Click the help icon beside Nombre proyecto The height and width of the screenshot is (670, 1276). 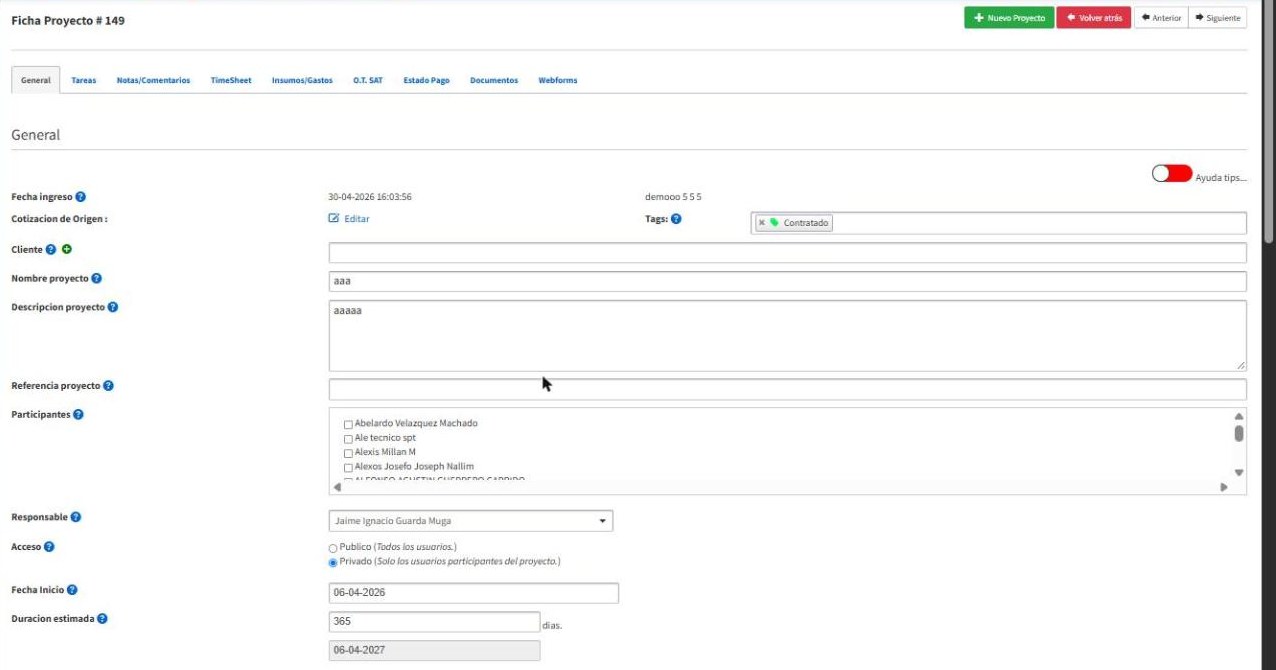[x=96, y=279]
